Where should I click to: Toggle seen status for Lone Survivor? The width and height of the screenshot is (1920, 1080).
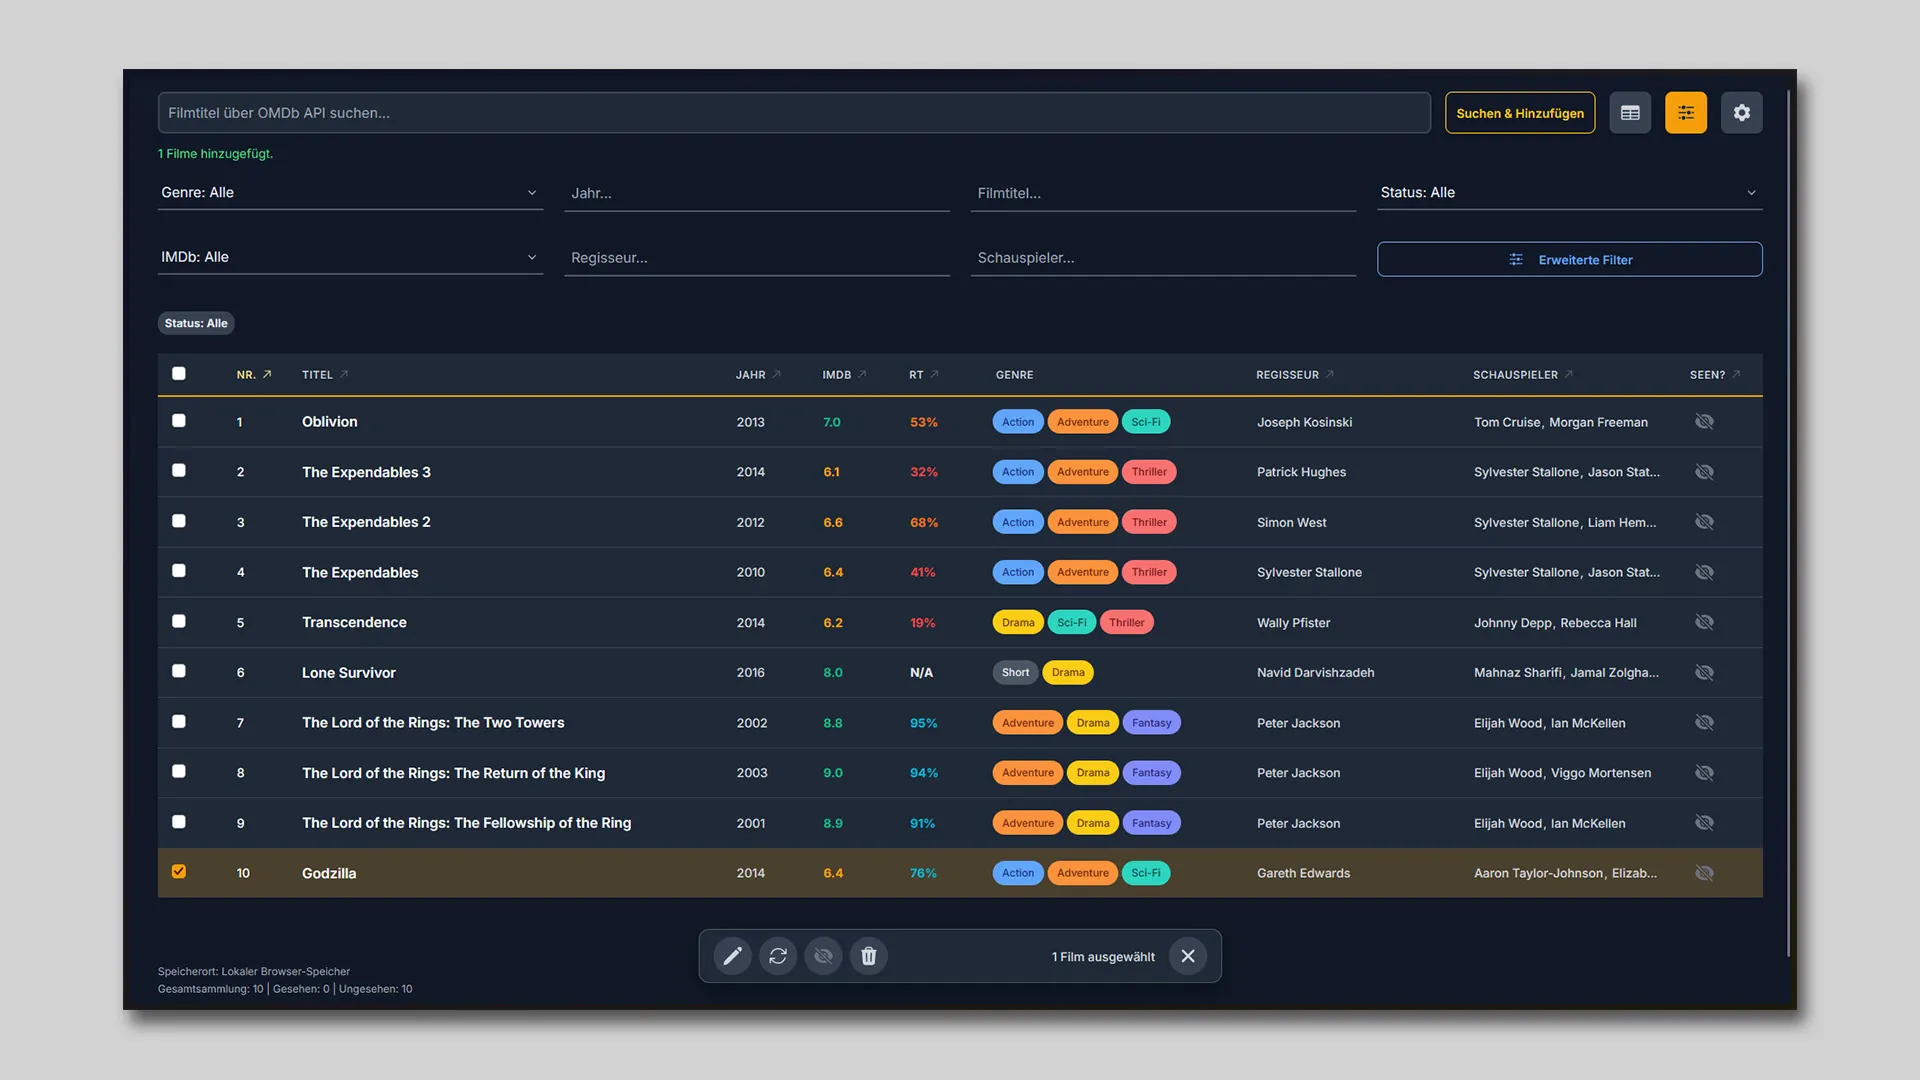[x=1705, y=673]
